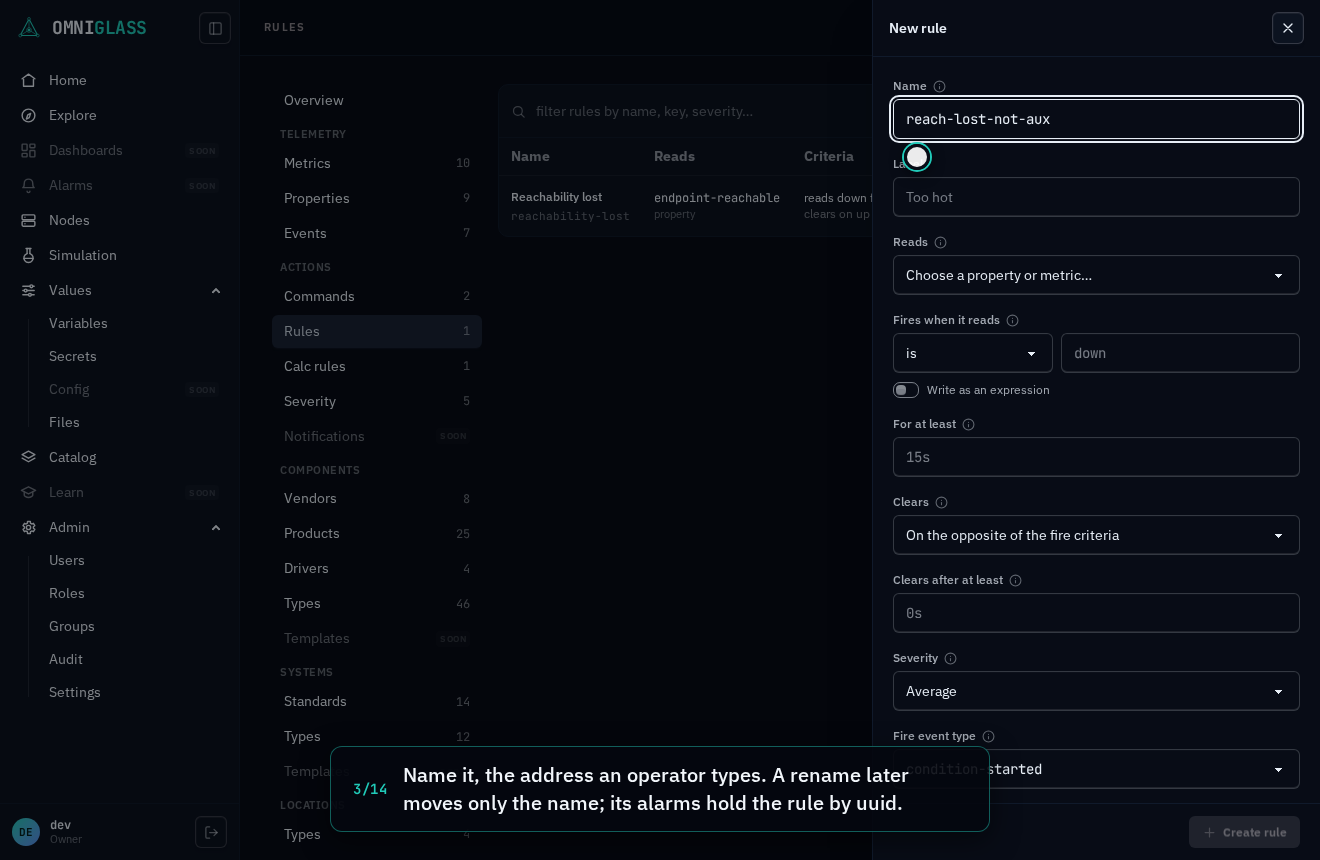Click the Create rule button
This screenshot has width=1320, height=860.
(x=1244, y=832)
